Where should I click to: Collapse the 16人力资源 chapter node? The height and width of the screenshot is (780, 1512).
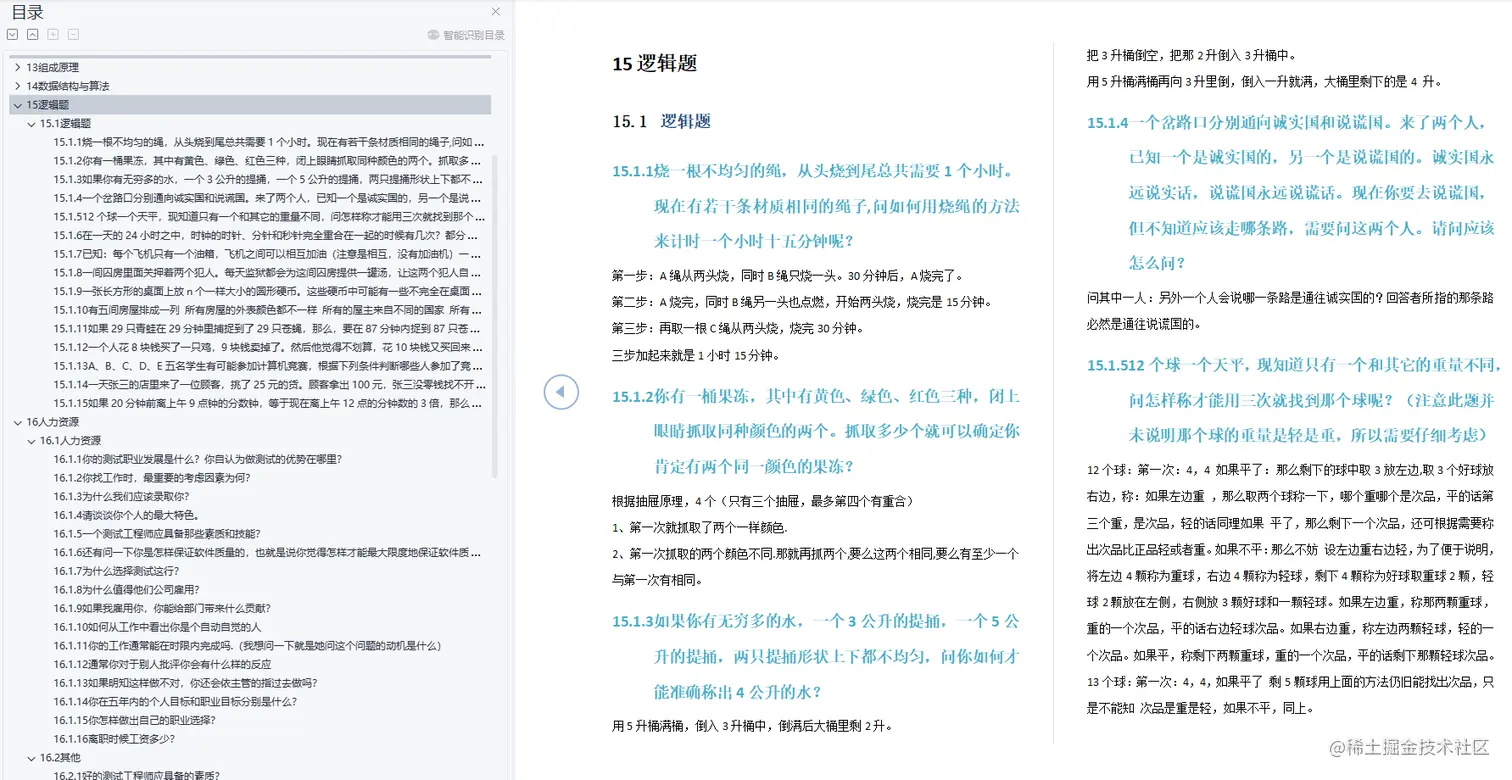pyautogui.click(x=17, y=422)
